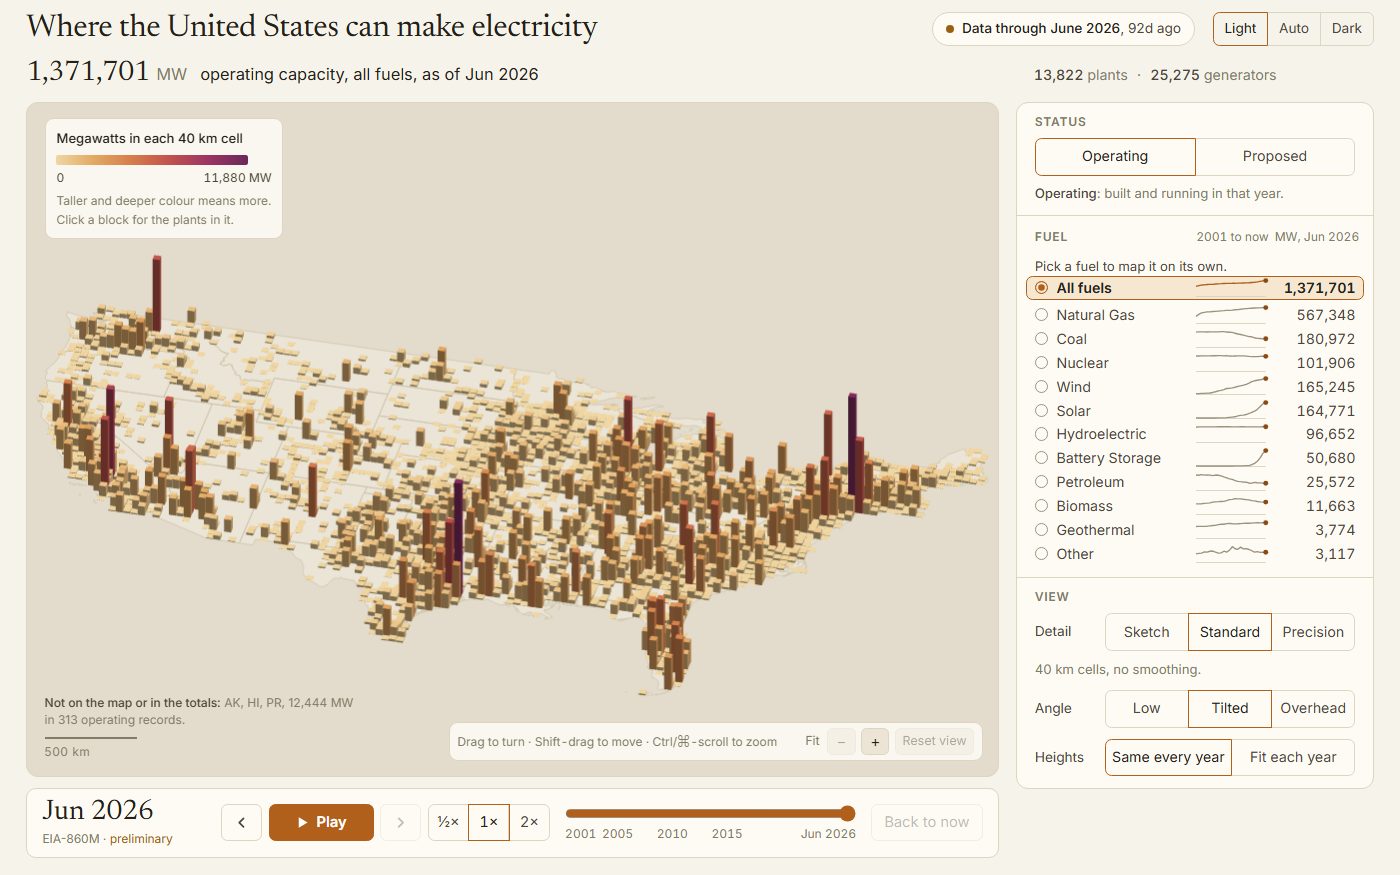This screenshot has width=1400, height=875.
Task: Switch theme to Auto
Action: click(x=1294, y=28)
